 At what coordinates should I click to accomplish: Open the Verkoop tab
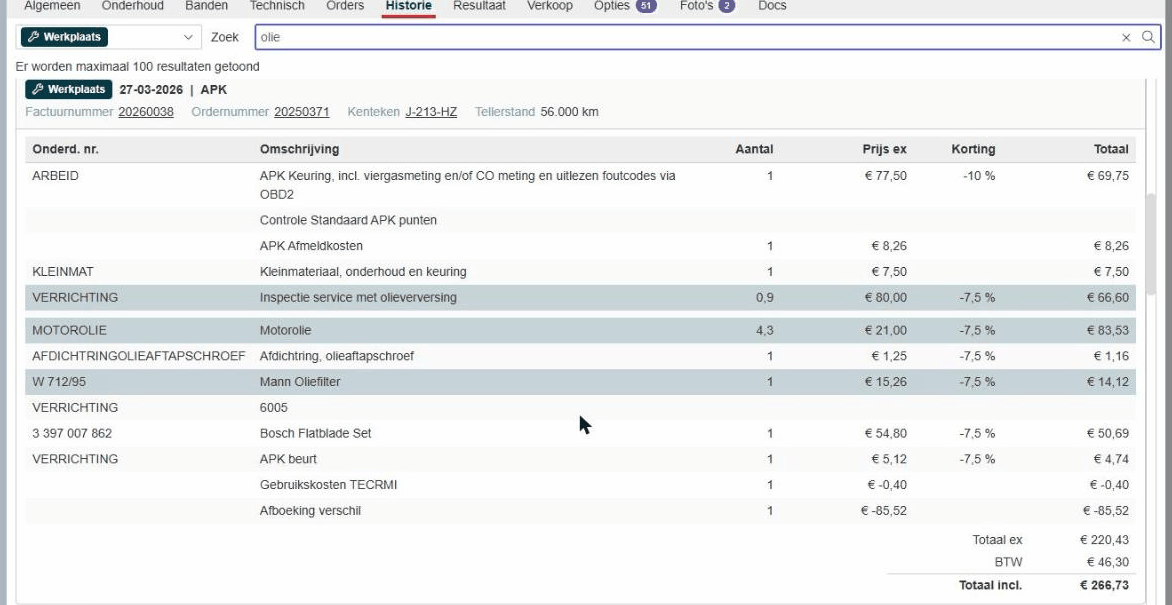(549, 6)
